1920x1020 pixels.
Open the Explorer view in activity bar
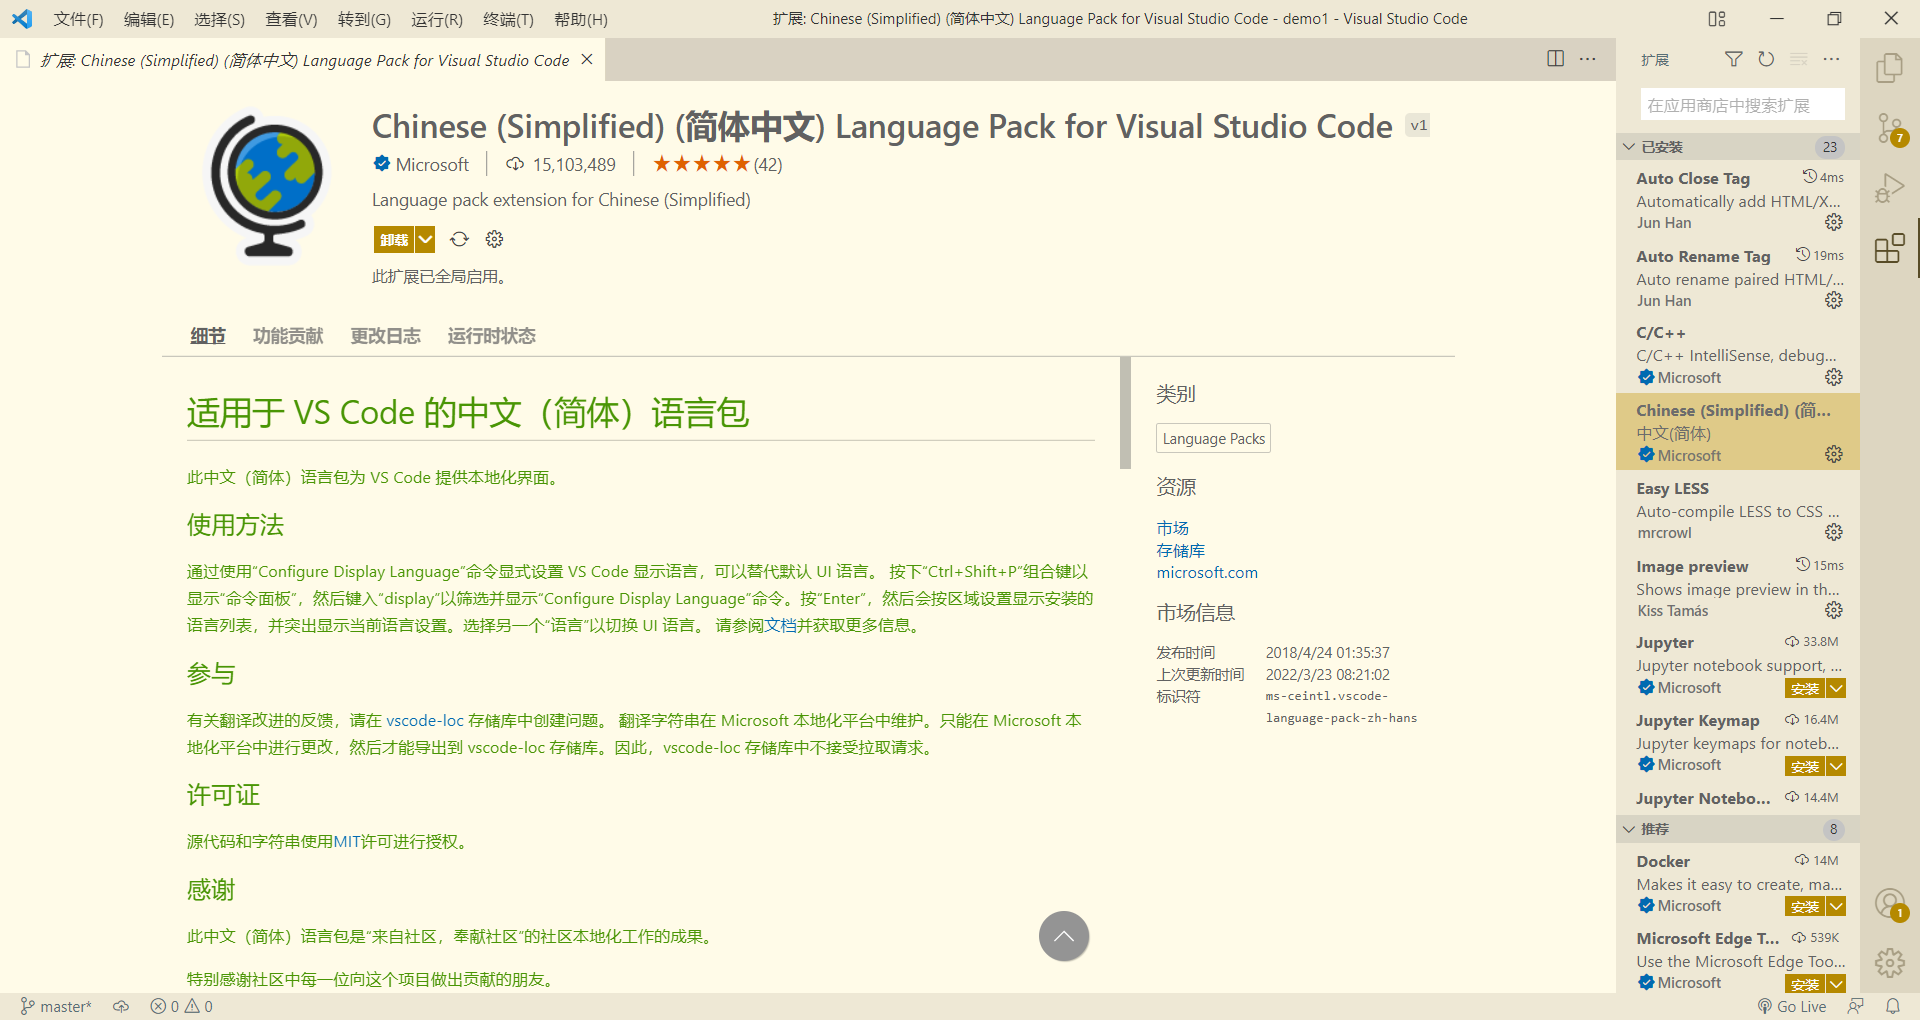(1889, 68)
